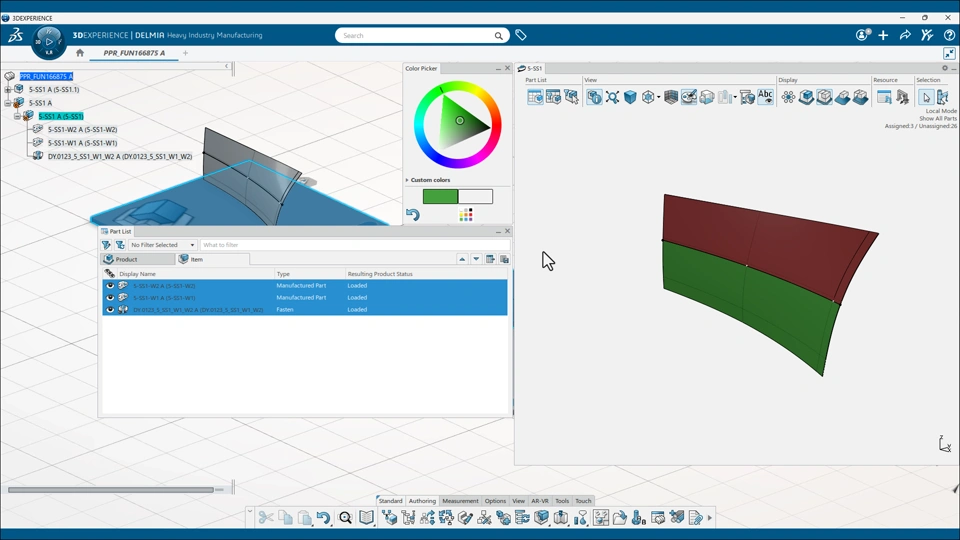Switch to the Measurement toolbar tab
The image size is (960, 540).
click(460, 501)
